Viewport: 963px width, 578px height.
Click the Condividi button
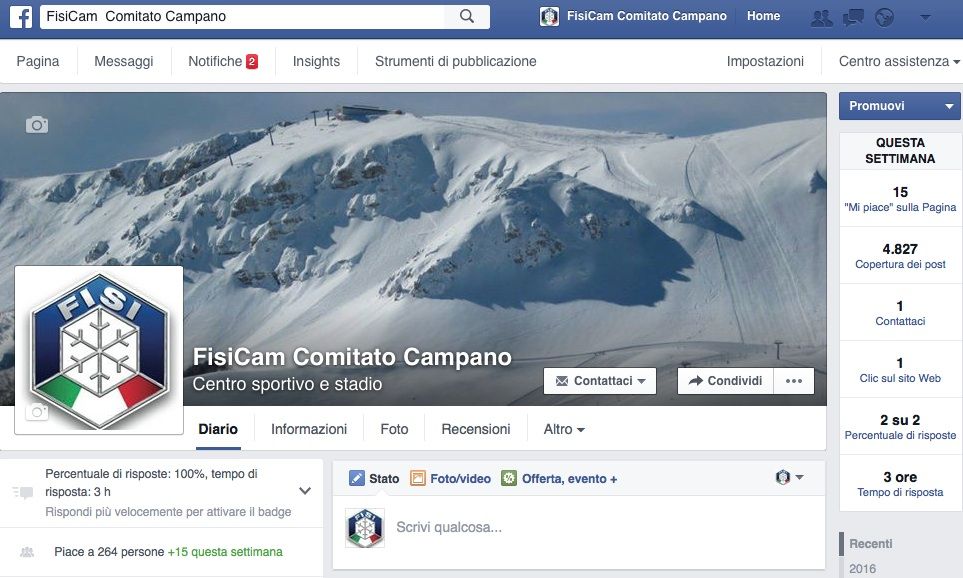(726, 381)
